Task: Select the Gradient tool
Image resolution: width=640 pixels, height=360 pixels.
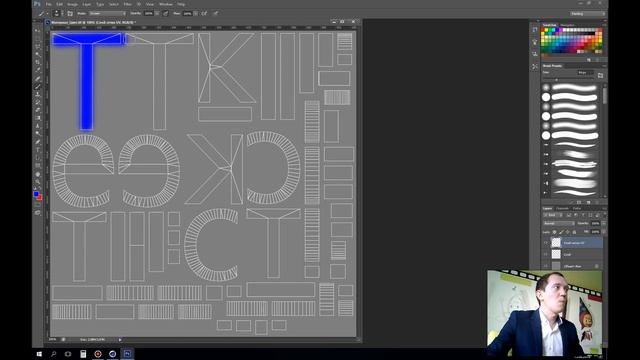Action: click(x=38, y=118)
